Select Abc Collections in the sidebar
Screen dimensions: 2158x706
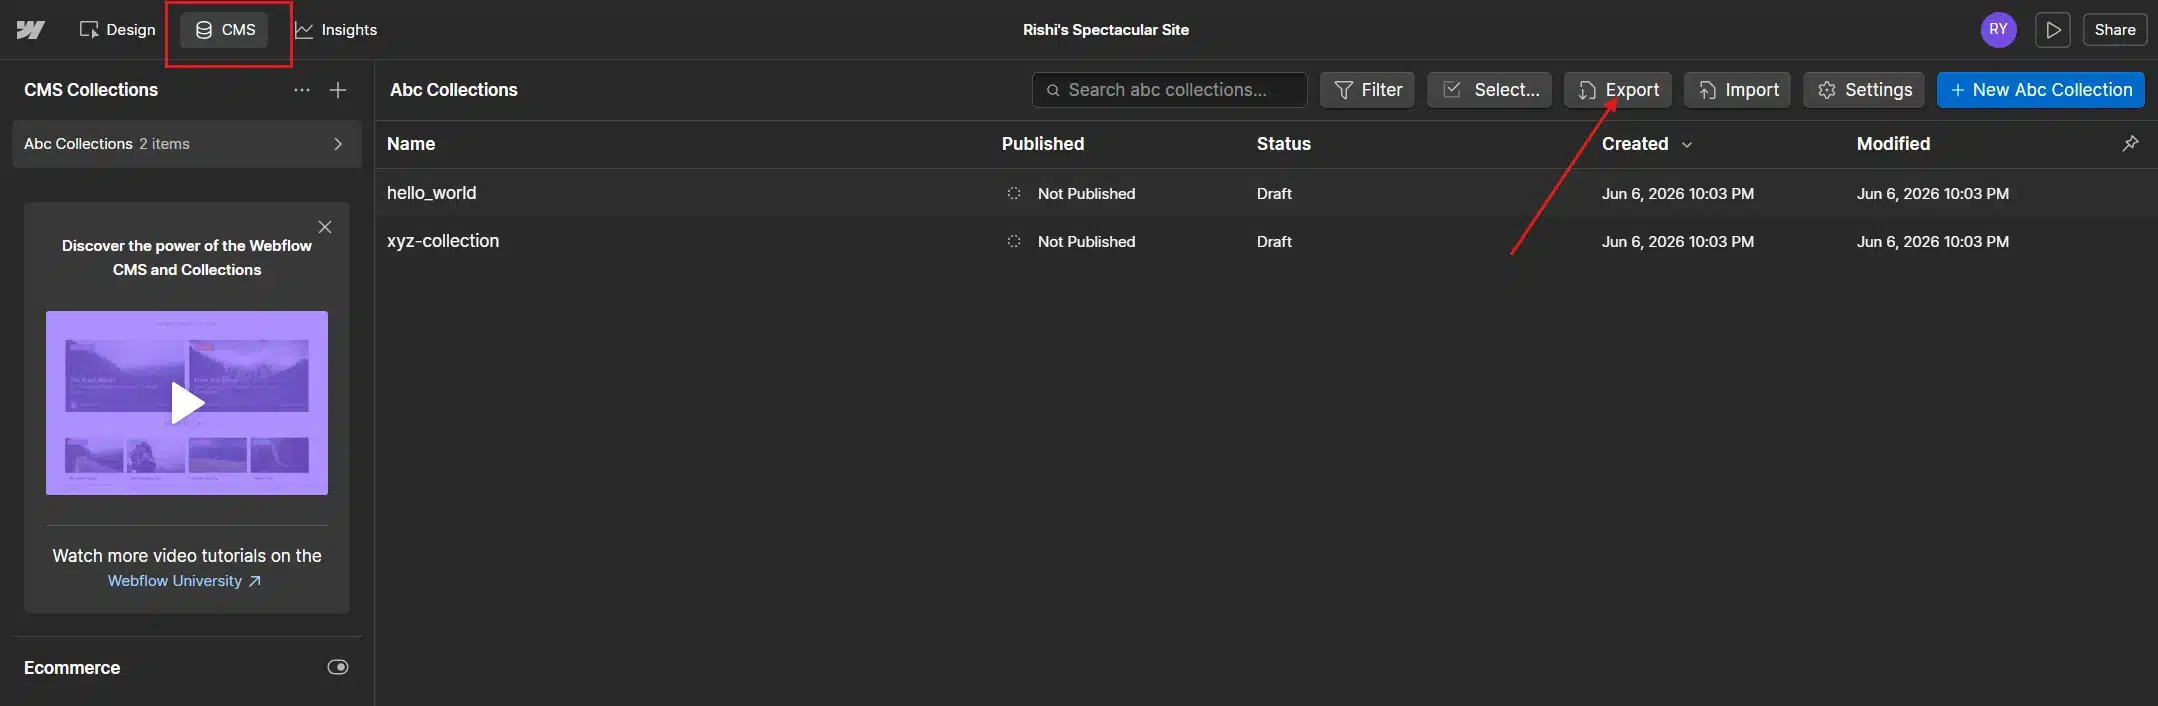click(187, 144)
